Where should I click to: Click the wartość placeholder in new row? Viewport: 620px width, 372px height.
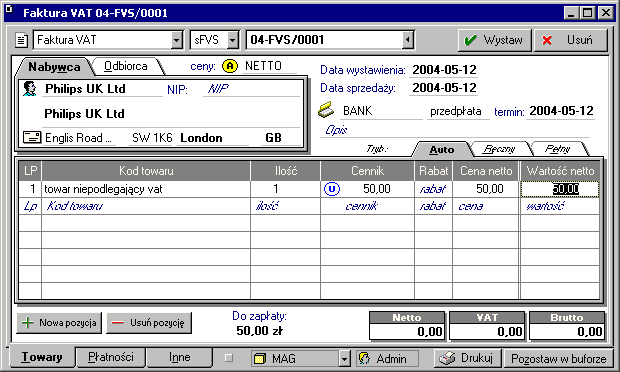[x=560, y=206]
